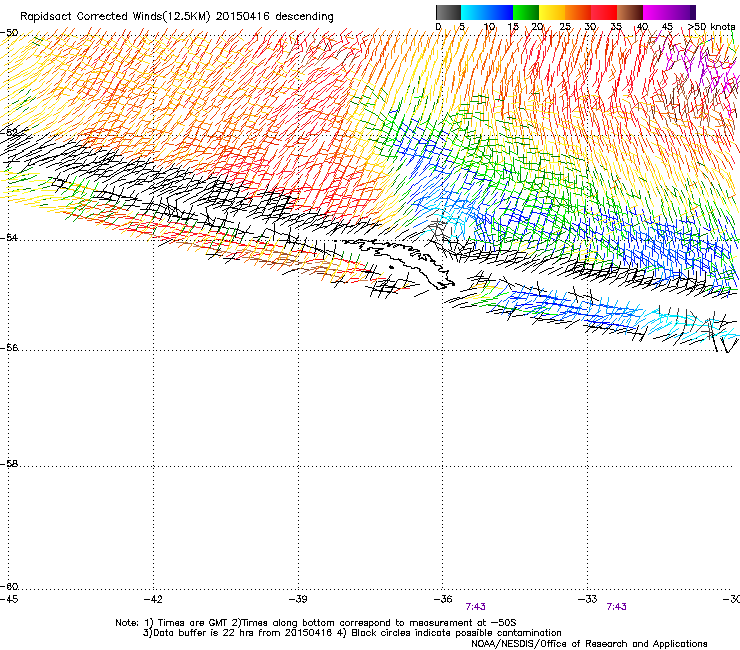Screen dimensions: 740x650
Task: Click the '-45' longitude axis label
Action: 9,599
